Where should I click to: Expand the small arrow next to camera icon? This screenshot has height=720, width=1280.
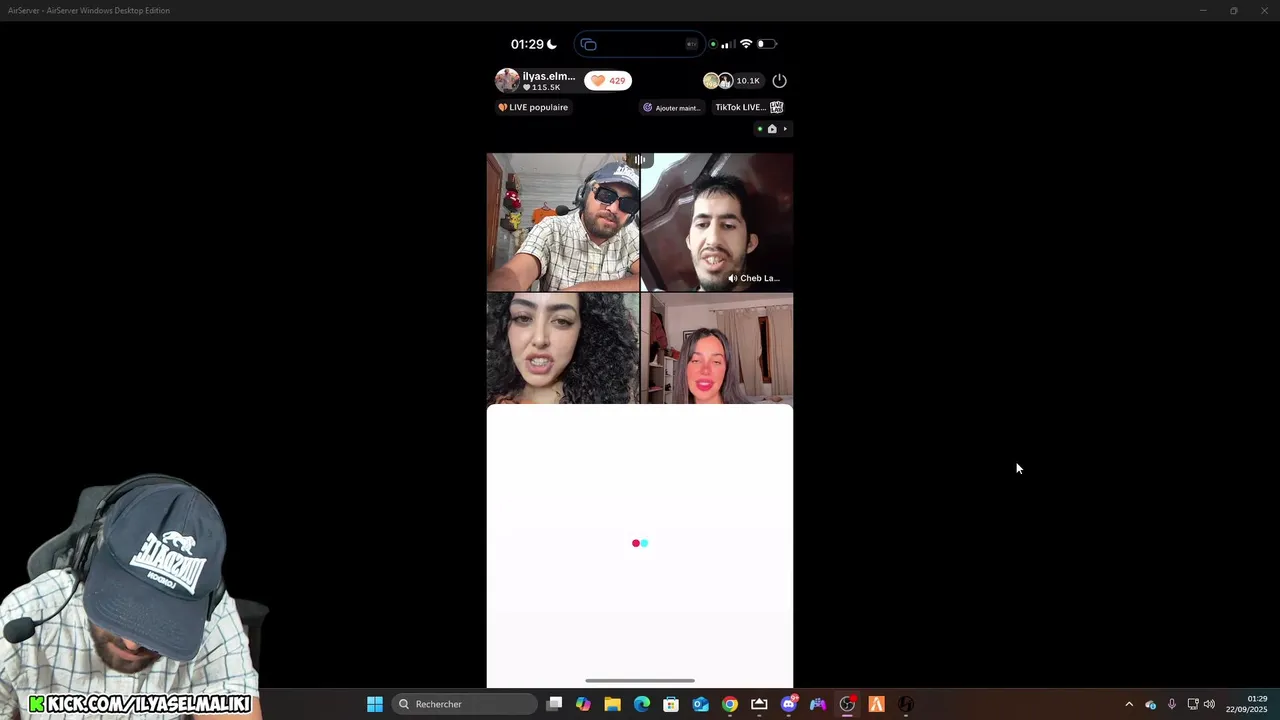785,129
